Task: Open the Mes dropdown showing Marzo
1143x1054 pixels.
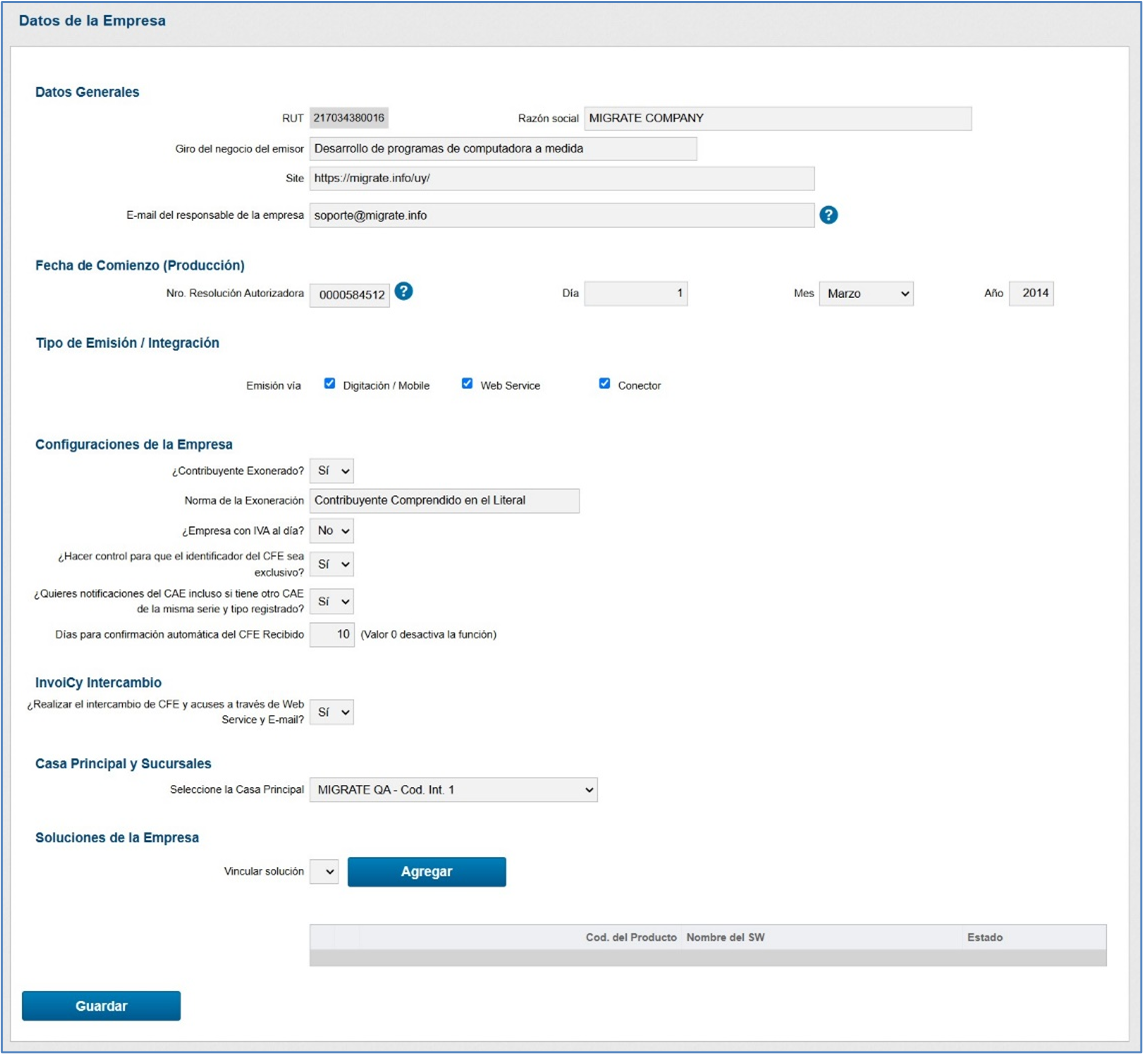Action: (x=866, y=294)
